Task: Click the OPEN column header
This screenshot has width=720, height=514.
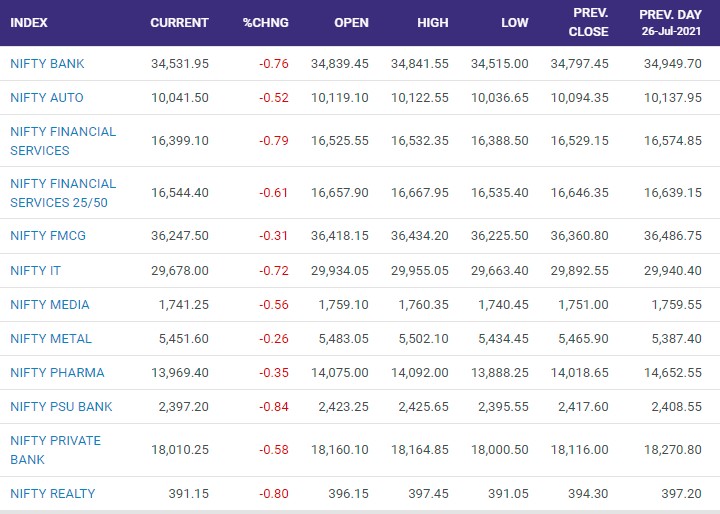Action: [351, 23]
